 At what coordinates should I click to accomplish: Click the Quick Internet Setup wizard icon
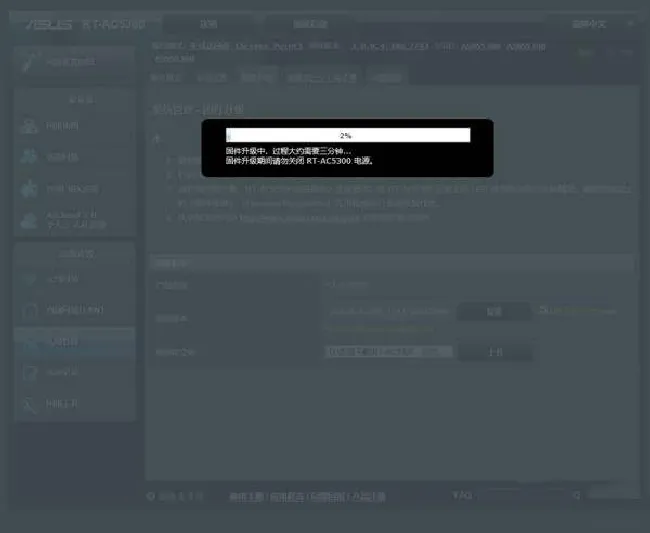pos(32,62)
